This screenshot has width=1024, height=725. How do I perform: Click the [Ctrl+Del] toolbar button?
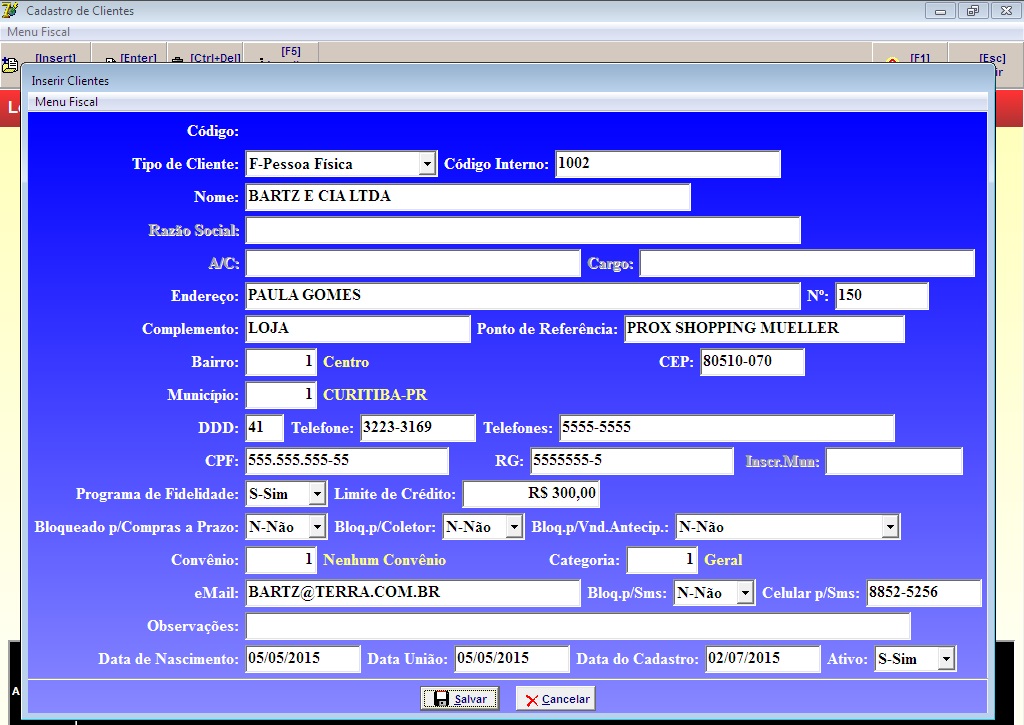tap(208, 58)
